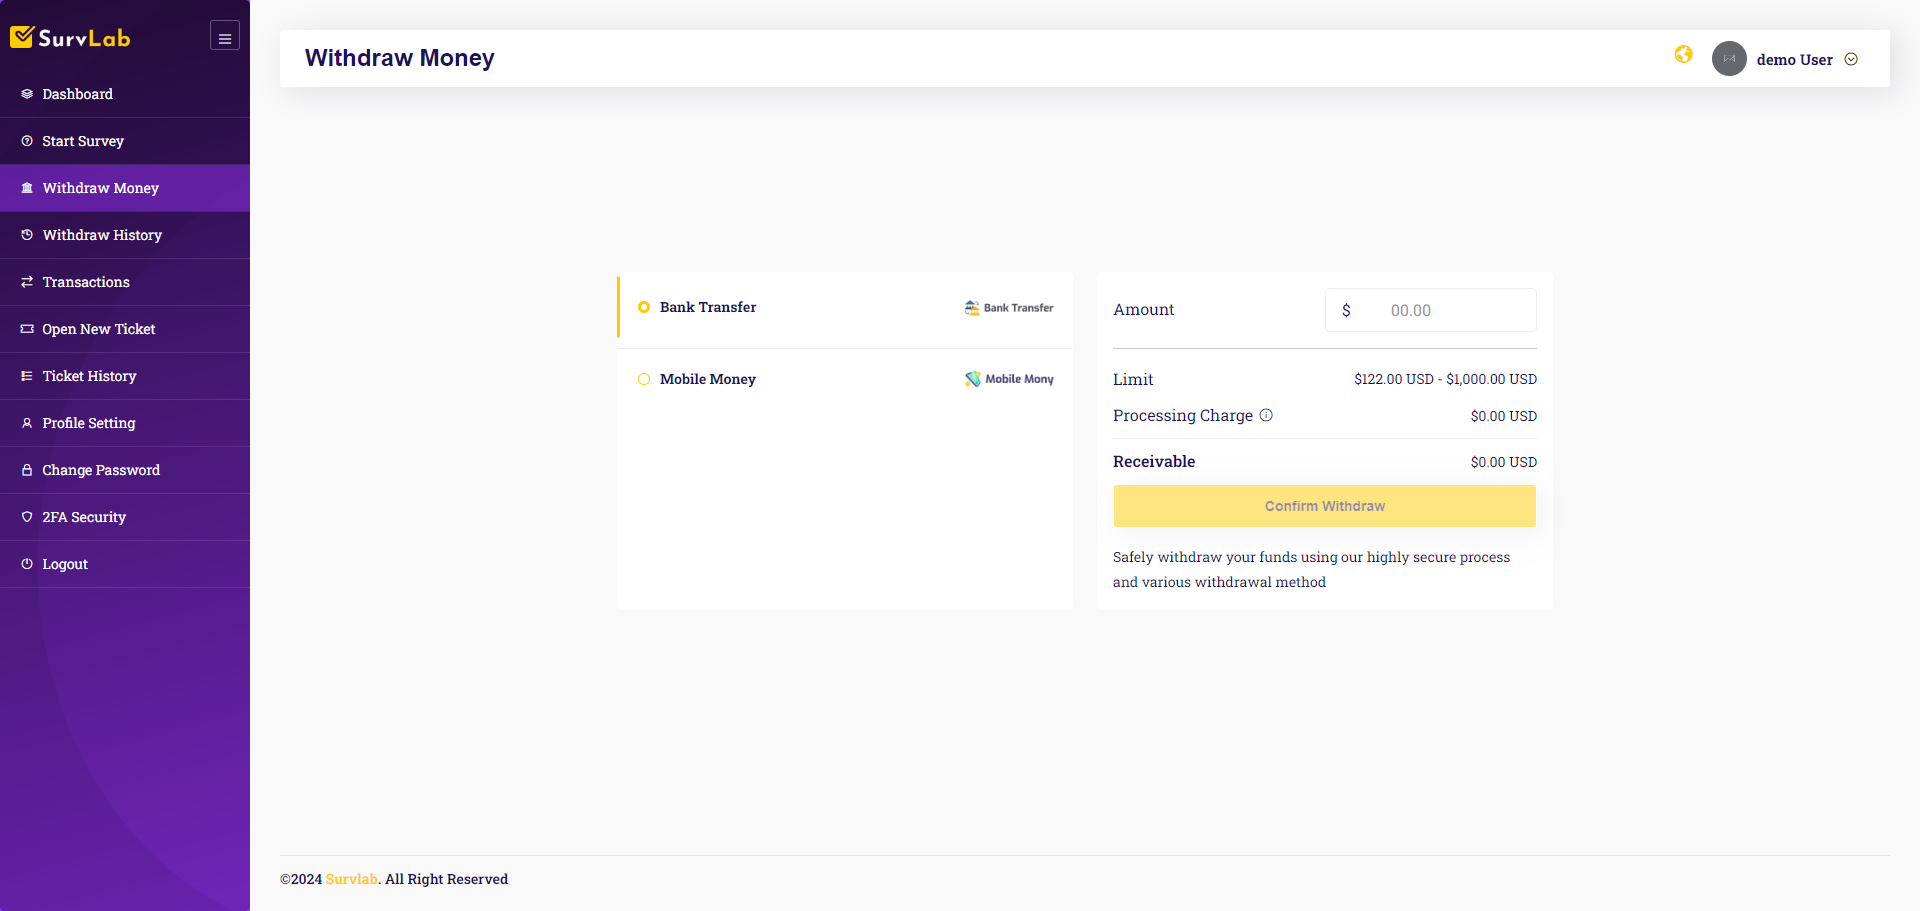Select the Dashboard icon in the sidebar
This screenshot has width=1920, height=911.
[27, 94]
